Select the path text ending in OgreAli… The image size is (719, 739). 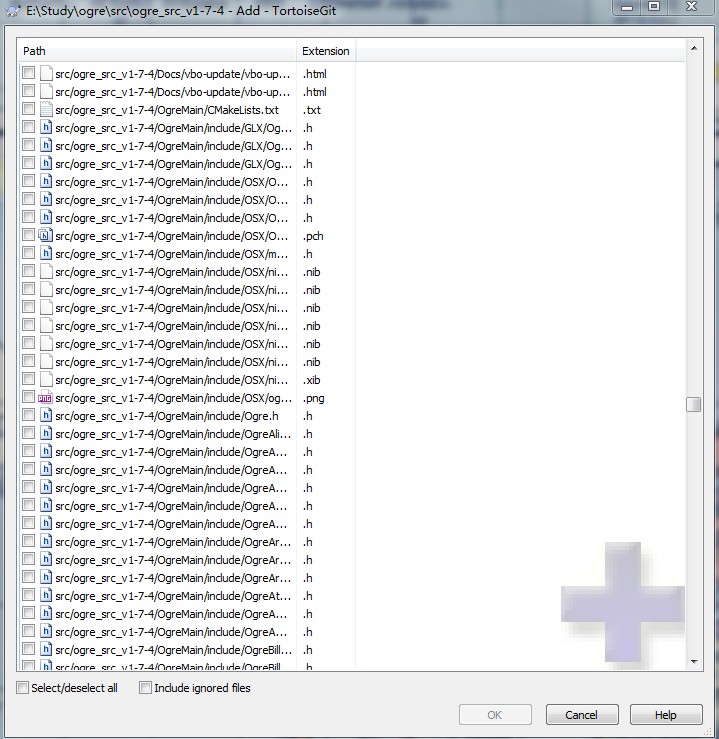[x=173, y=434]
